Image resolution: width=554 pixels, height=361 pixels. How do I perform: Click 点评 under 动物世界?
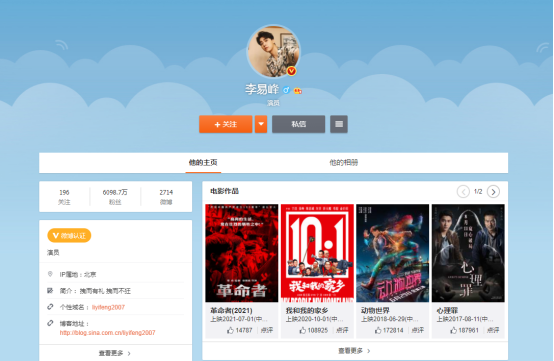point(418,330)
